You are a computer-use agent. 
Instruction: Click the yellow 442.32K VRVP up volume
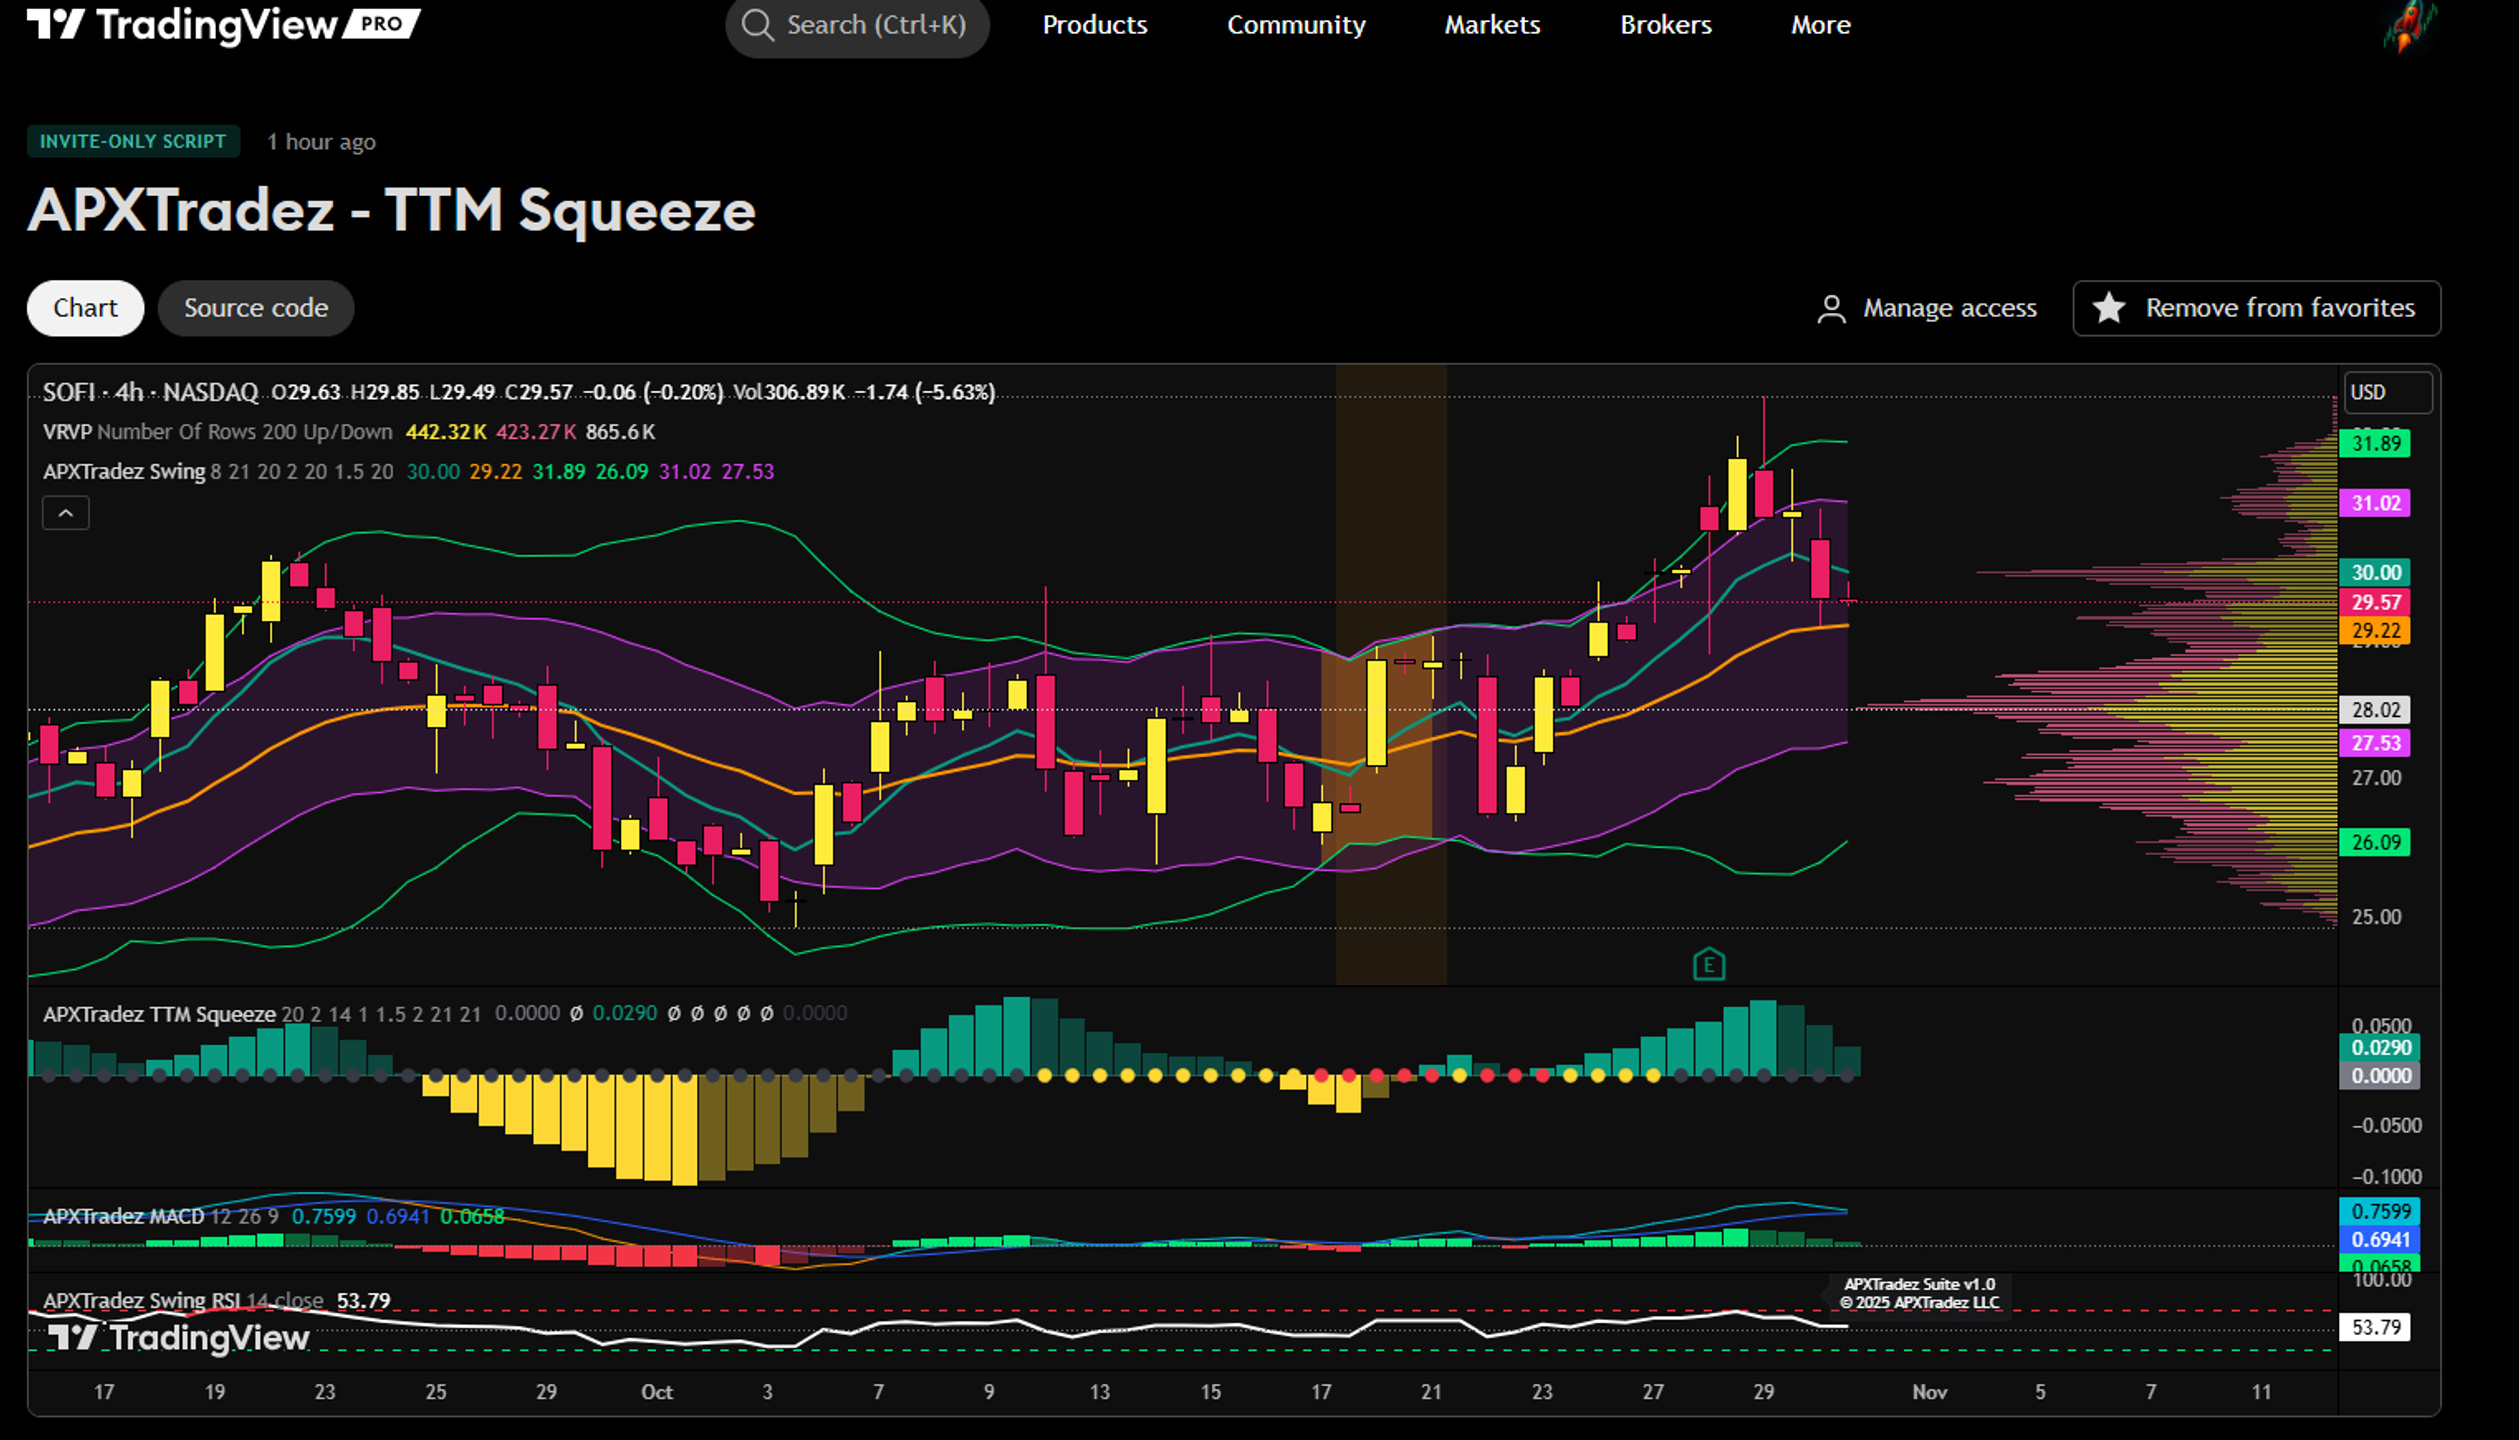coord(446,432)
